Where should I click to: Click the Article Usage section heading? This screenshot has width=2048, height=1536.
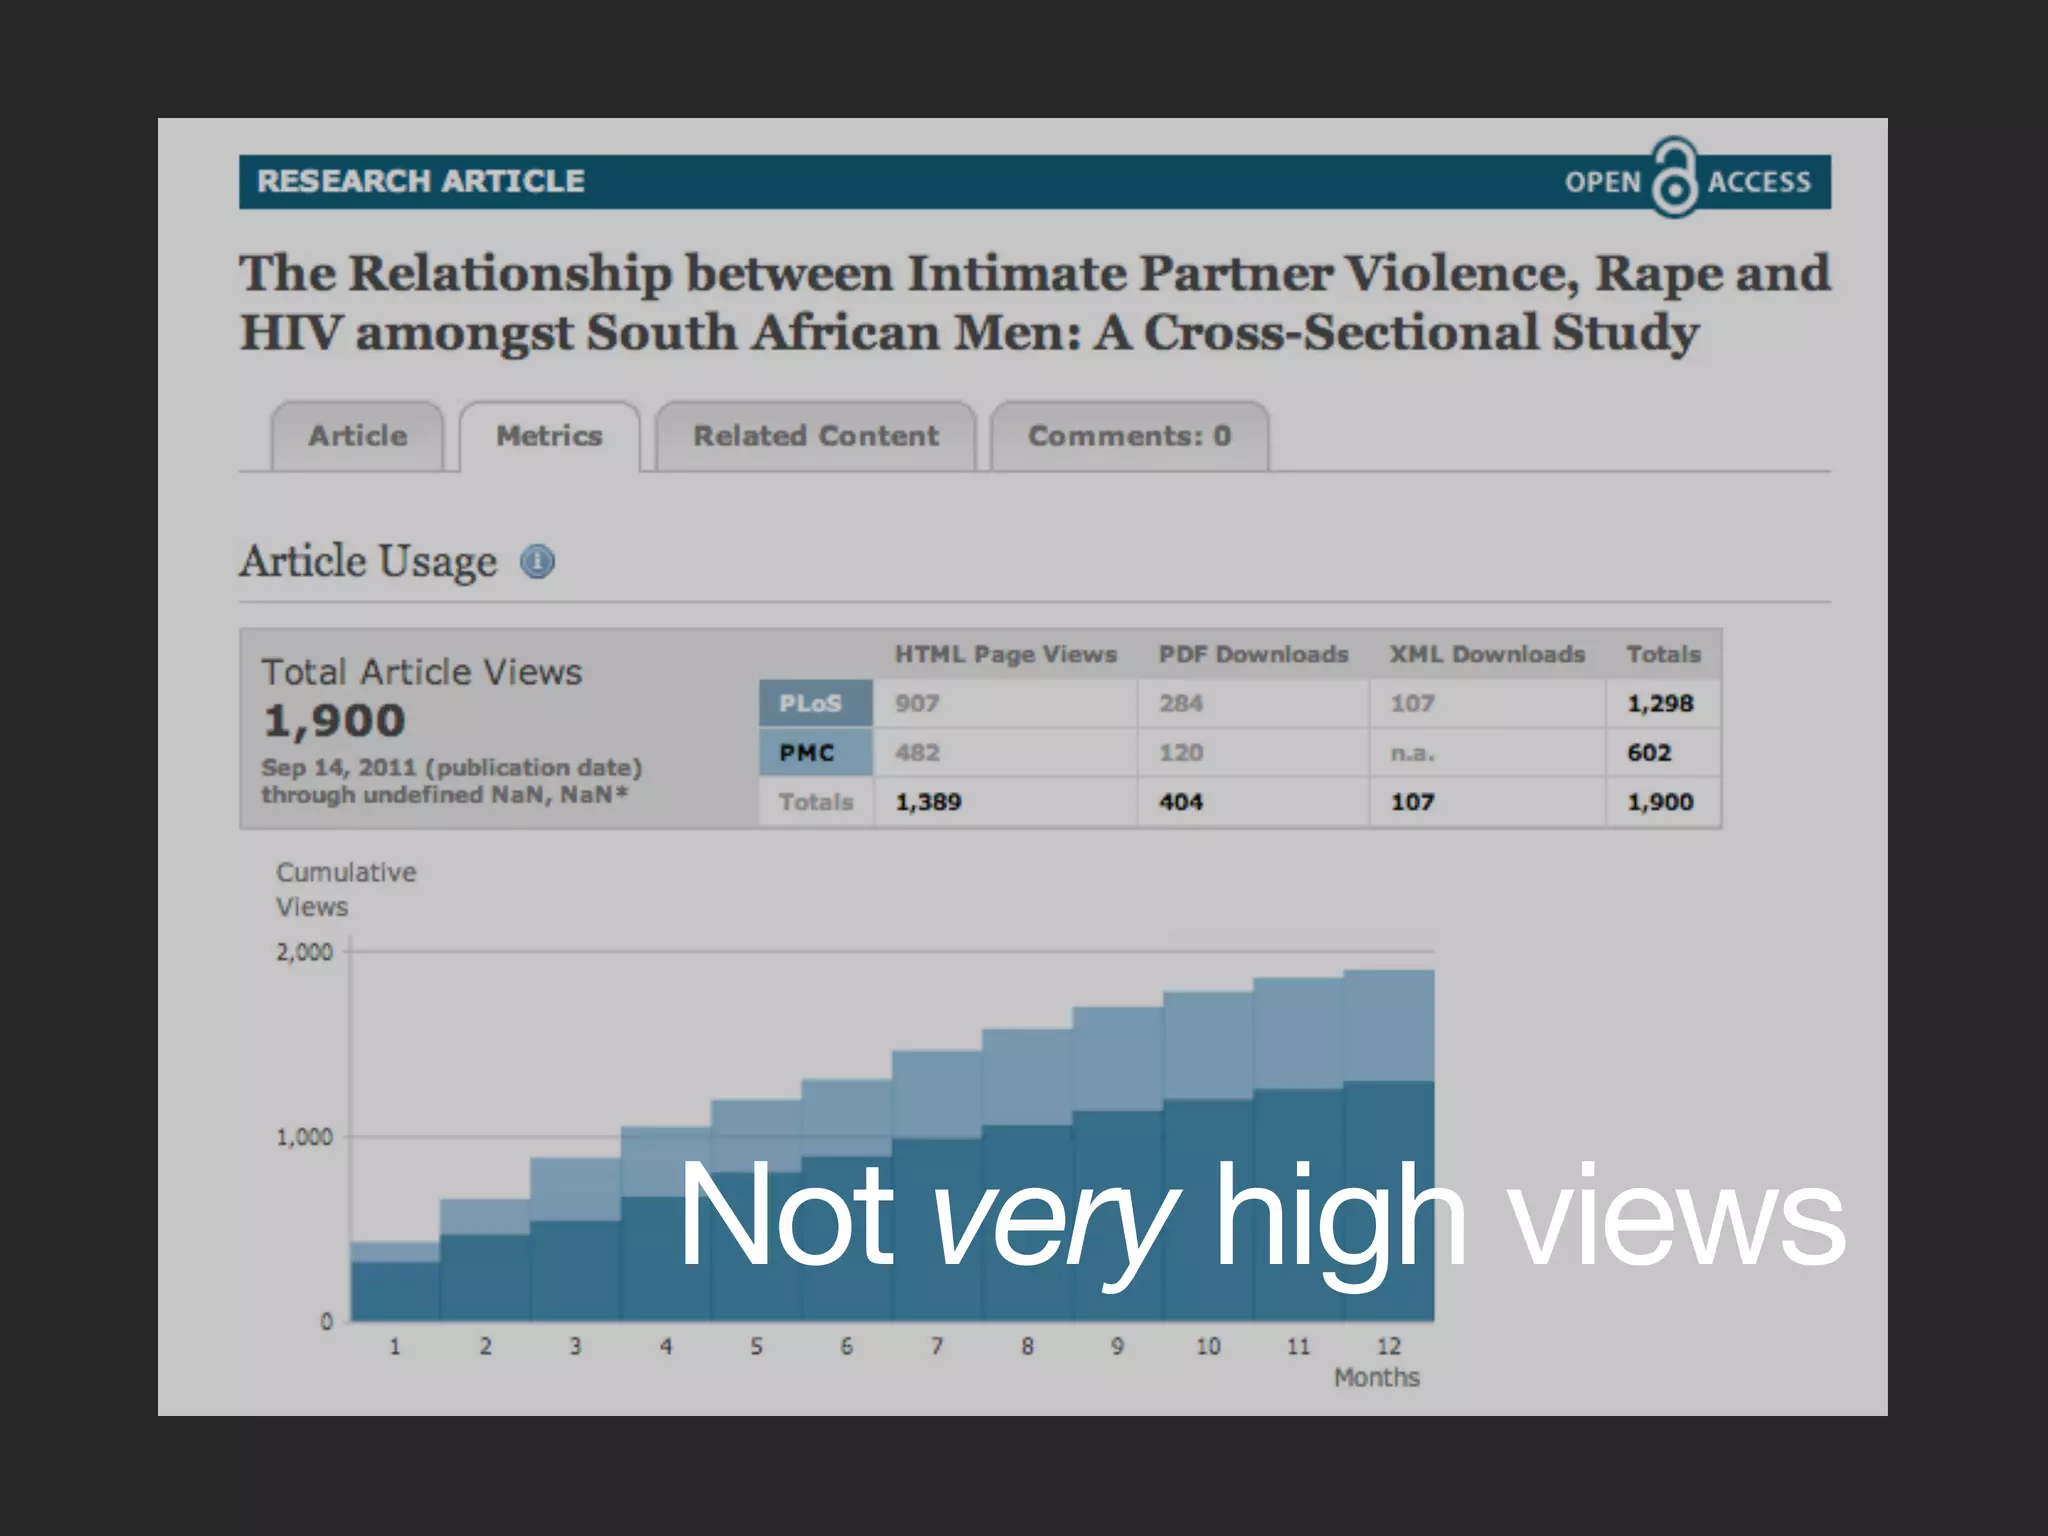pos(368,562)
